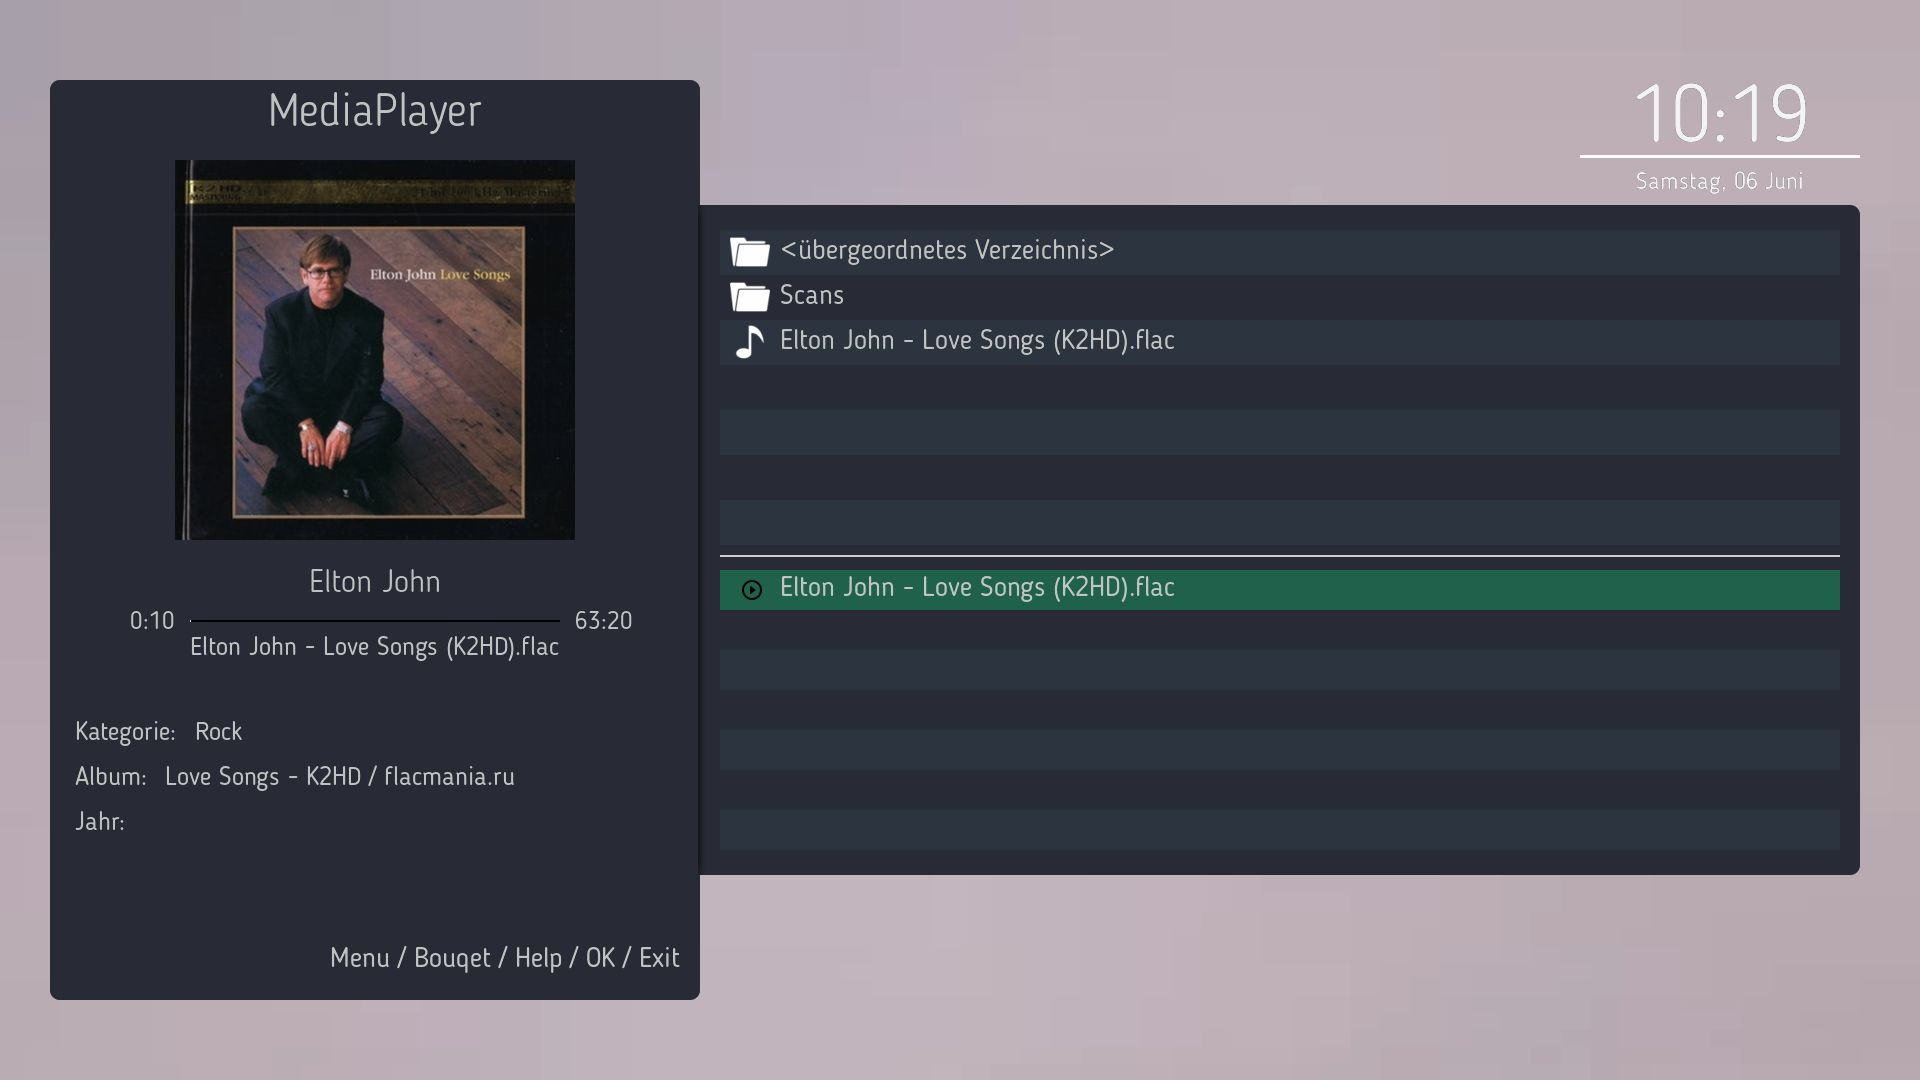Click the Exit label
Screen dimensions: 1920x1080
pos(659,958)
